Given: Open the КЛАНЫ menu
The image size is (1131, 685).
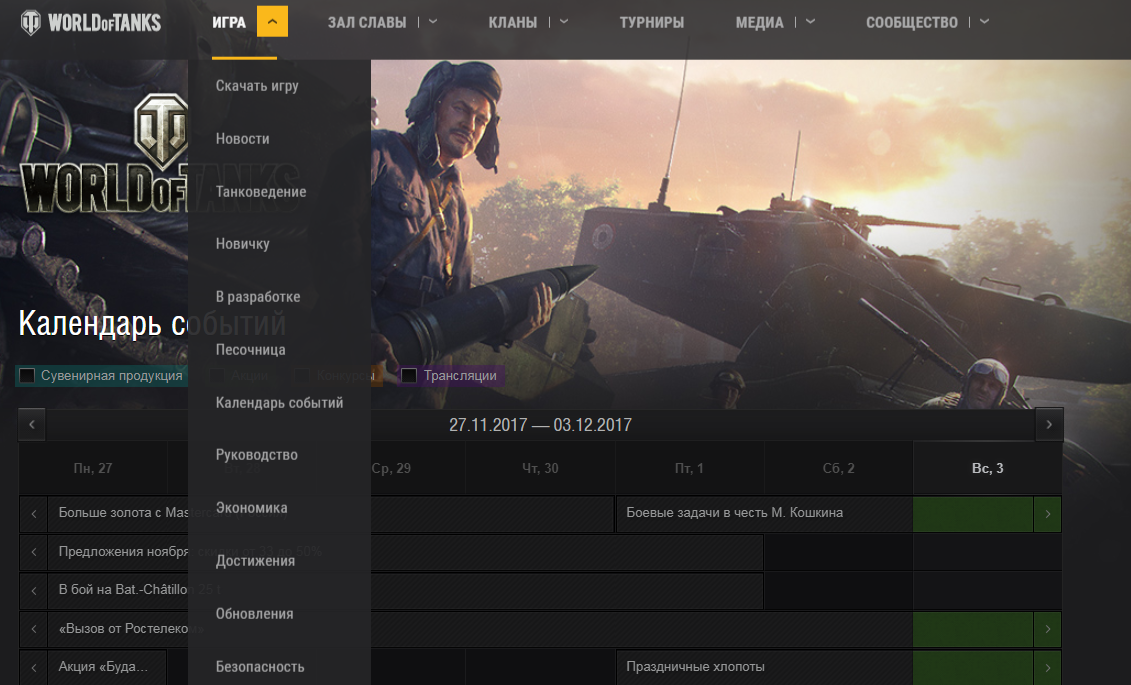Looking at the screenshot, I should tap(513, 22).
